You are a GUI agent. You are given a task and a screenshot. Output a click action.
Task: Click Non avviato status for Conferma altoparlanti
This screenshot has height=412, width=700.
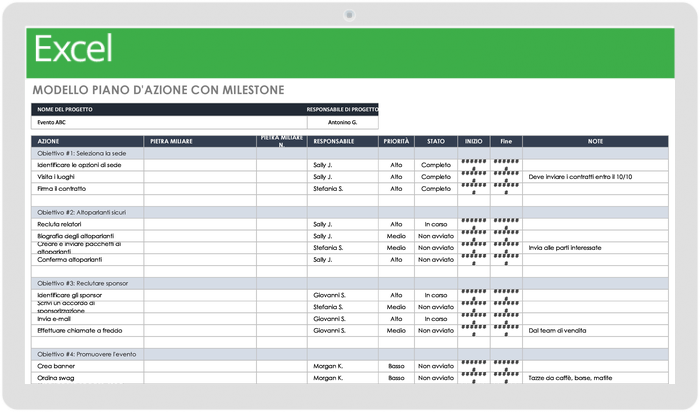[x=436, y=260]
